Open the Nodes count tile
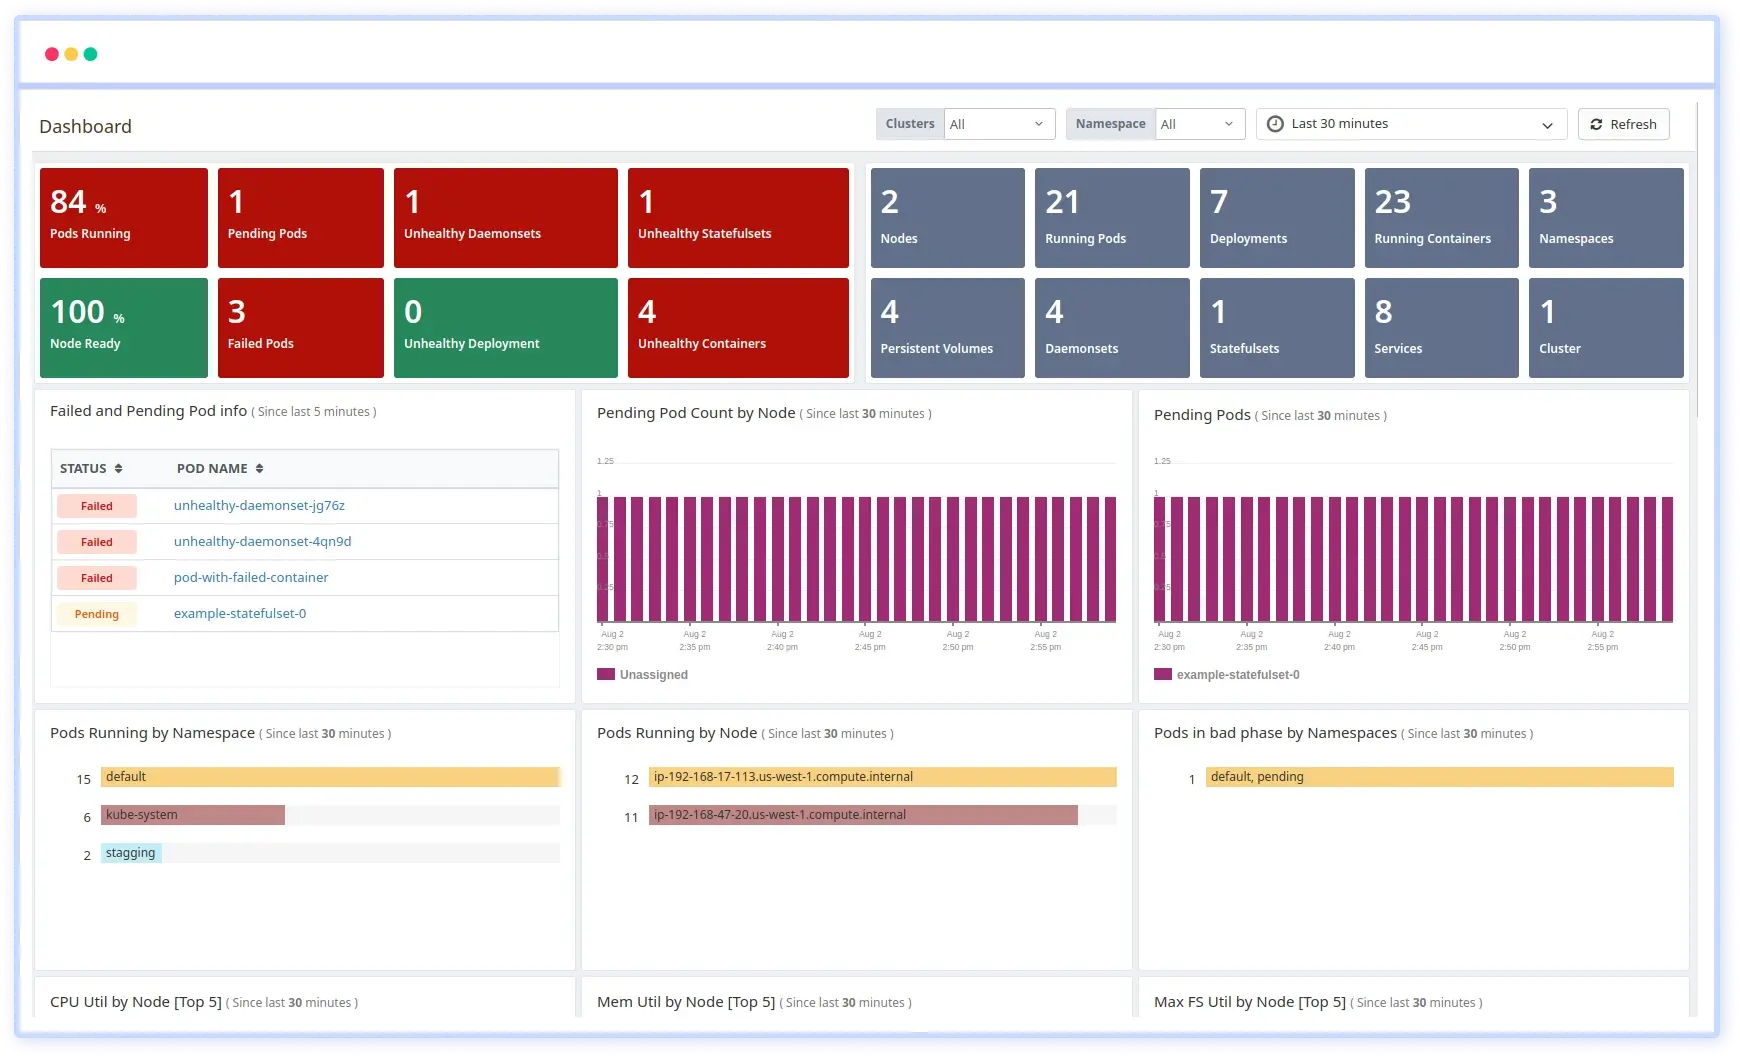The image size is (1740, 1057). click(x=948, y=218)
